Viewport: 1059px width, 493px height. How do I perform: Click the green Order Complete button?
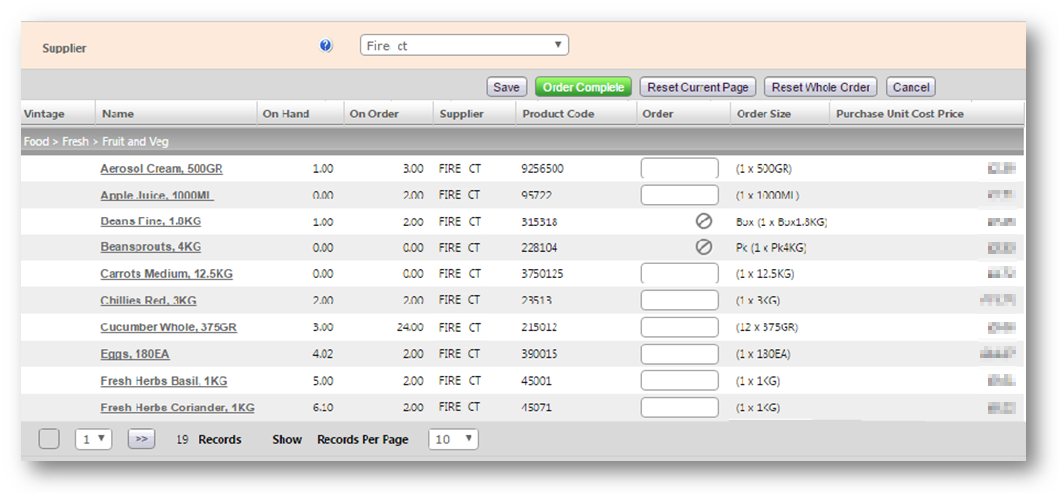584,87
